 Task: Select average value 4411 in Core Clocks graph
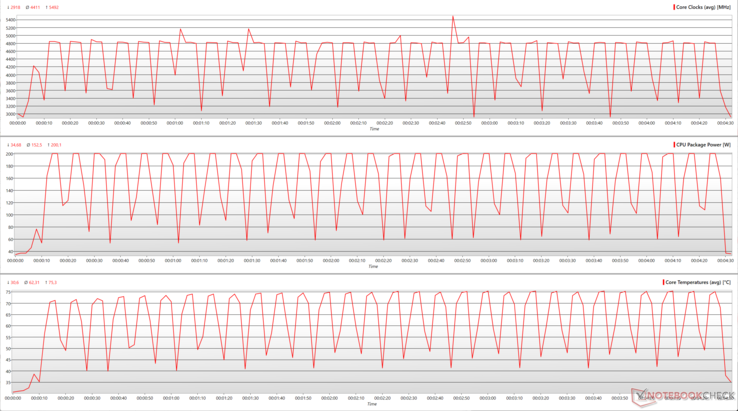(33, 8)
